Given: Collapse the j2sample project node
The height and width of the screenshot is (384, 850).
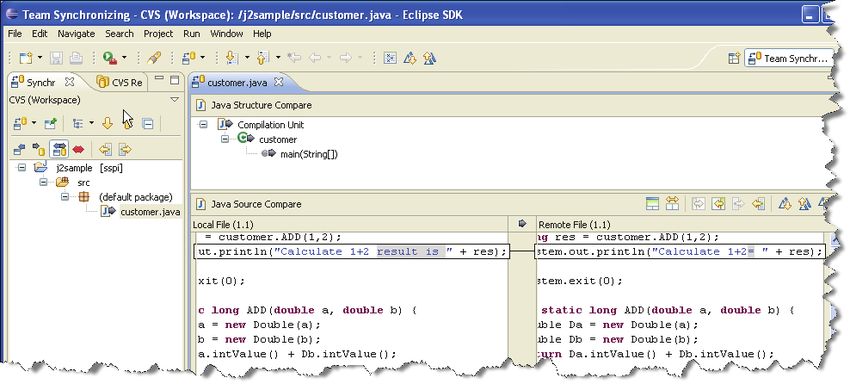Looking at the screenshot, I should (22, 168).
